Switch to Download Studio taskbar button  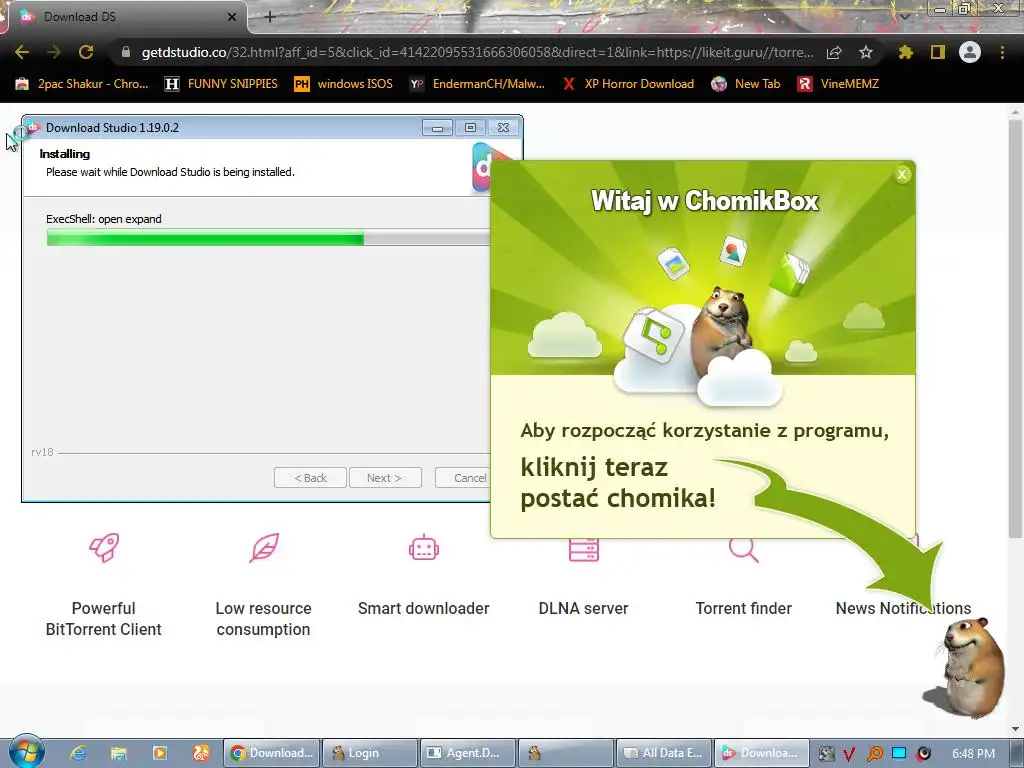coord(761,753)
